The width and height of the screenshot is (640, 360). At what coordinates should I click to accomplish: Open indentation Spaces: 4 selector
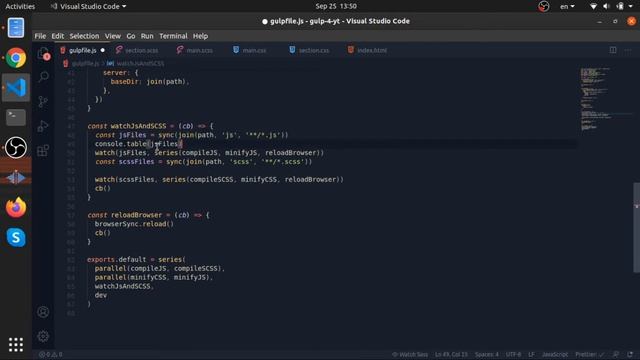click(487, 354)
